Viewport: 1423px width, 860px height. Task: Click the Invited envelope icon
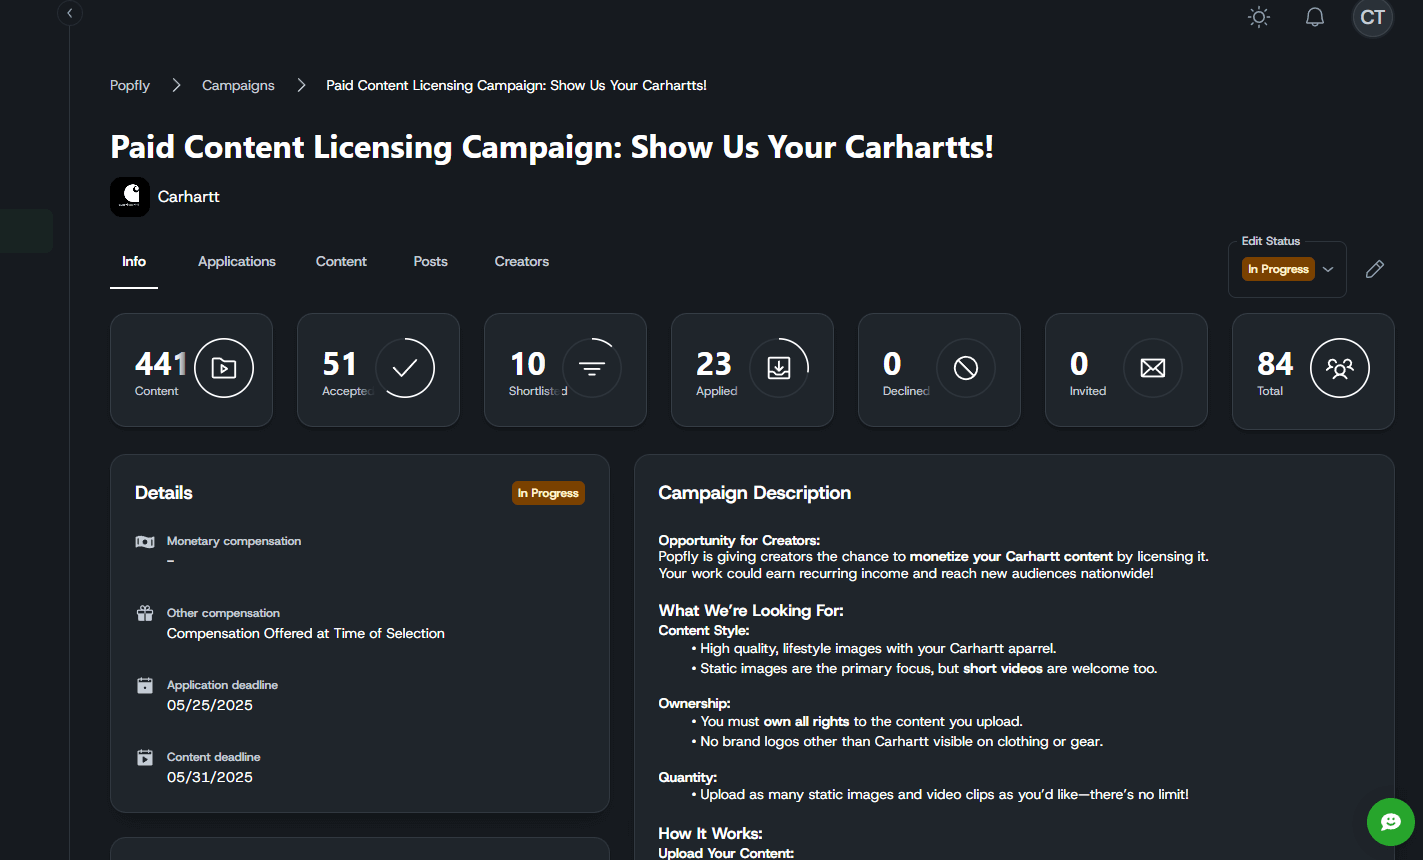1153,368
